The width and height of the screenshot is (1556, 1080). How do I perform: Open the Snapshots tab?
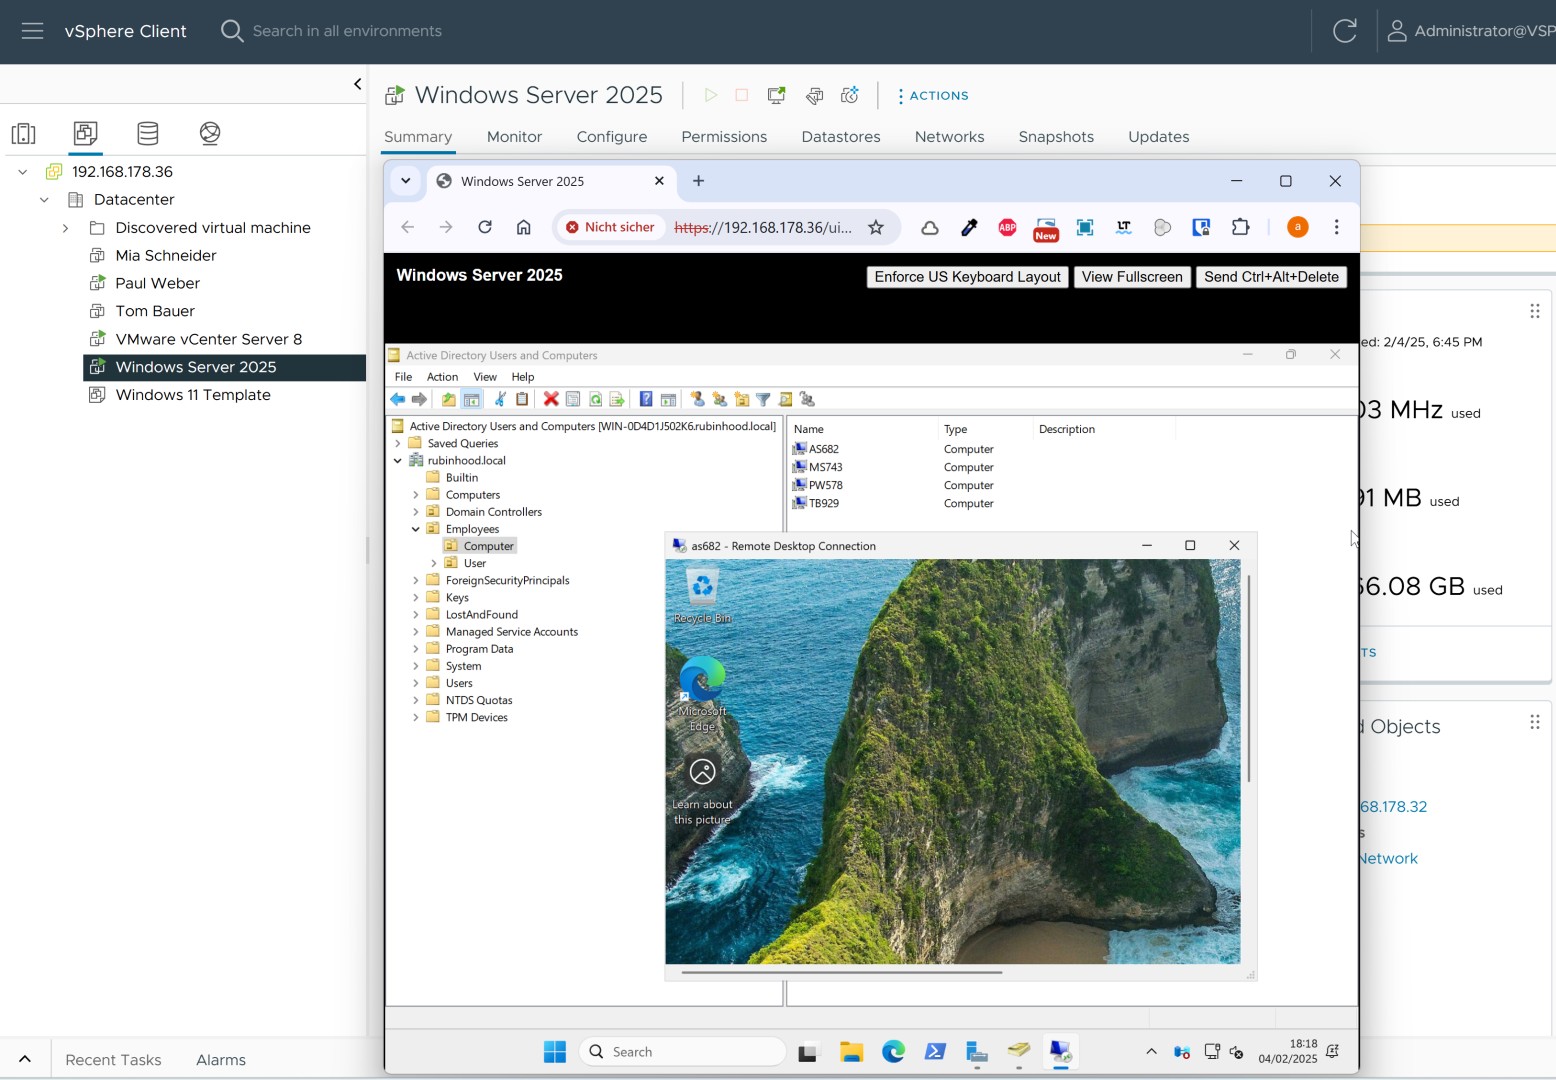1056,137
